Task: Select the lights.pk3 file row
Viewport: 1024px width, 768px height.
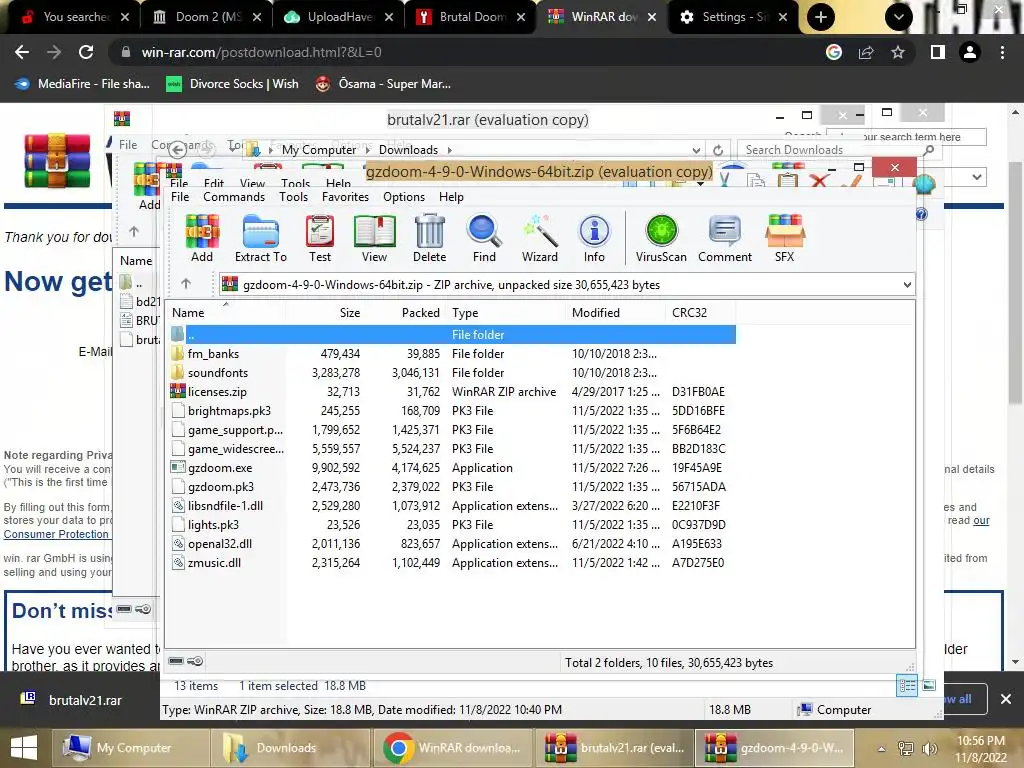Action: click(x=452, y=524)
